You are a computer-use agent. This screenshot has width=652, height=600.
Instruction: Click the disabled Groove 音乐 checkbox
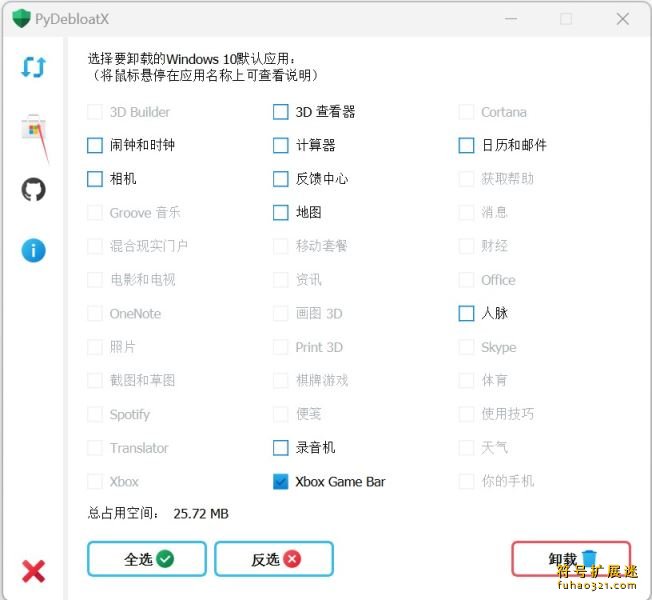pos(94,212)
